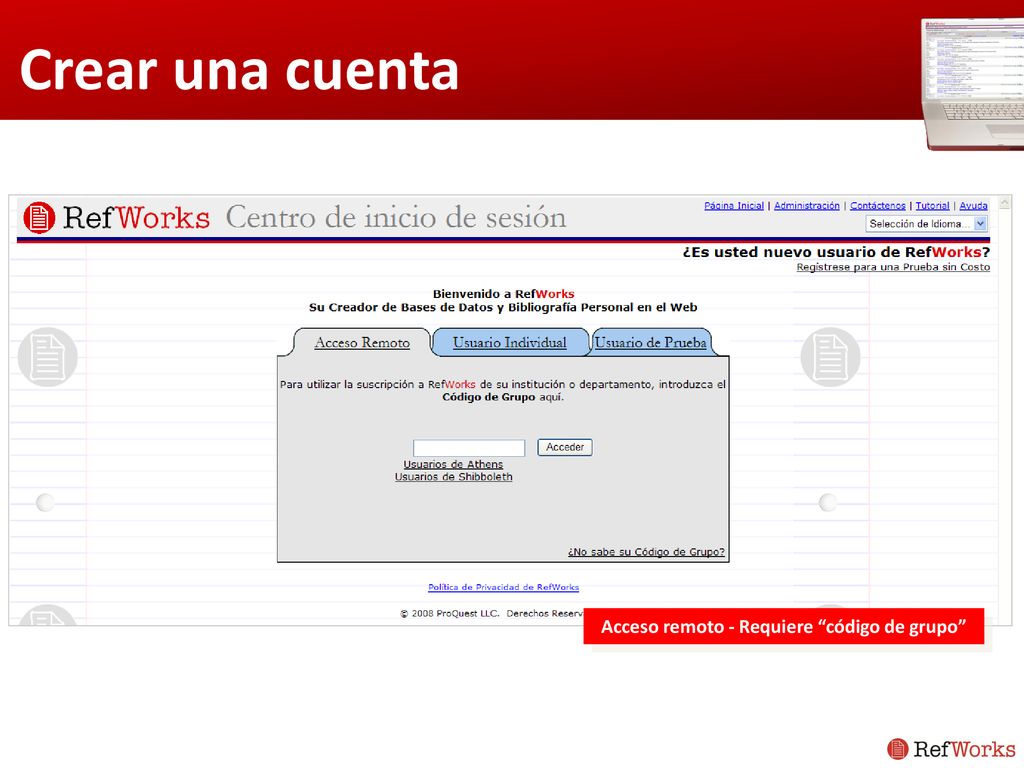The image size is (1024, 768).
Task: Click the 2008 ProQuest LLC copyright text
Action: click(x=491, y=613)
